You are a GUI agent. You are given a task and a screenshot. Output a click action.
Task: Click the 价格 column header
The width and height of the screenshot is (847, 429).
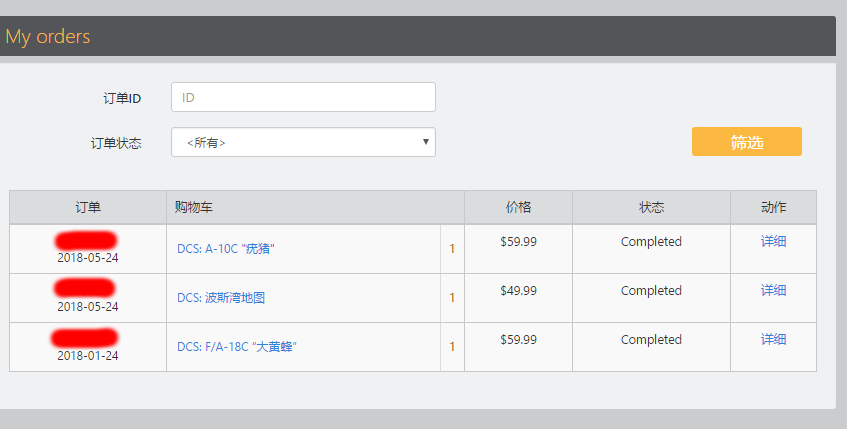518,207
